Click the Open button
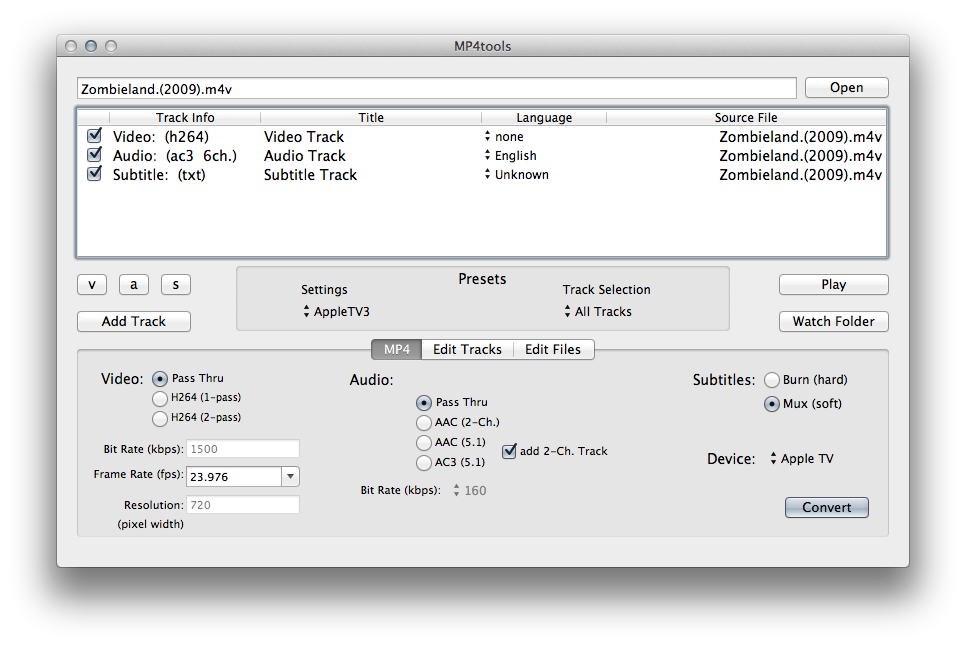 [846, 87]
